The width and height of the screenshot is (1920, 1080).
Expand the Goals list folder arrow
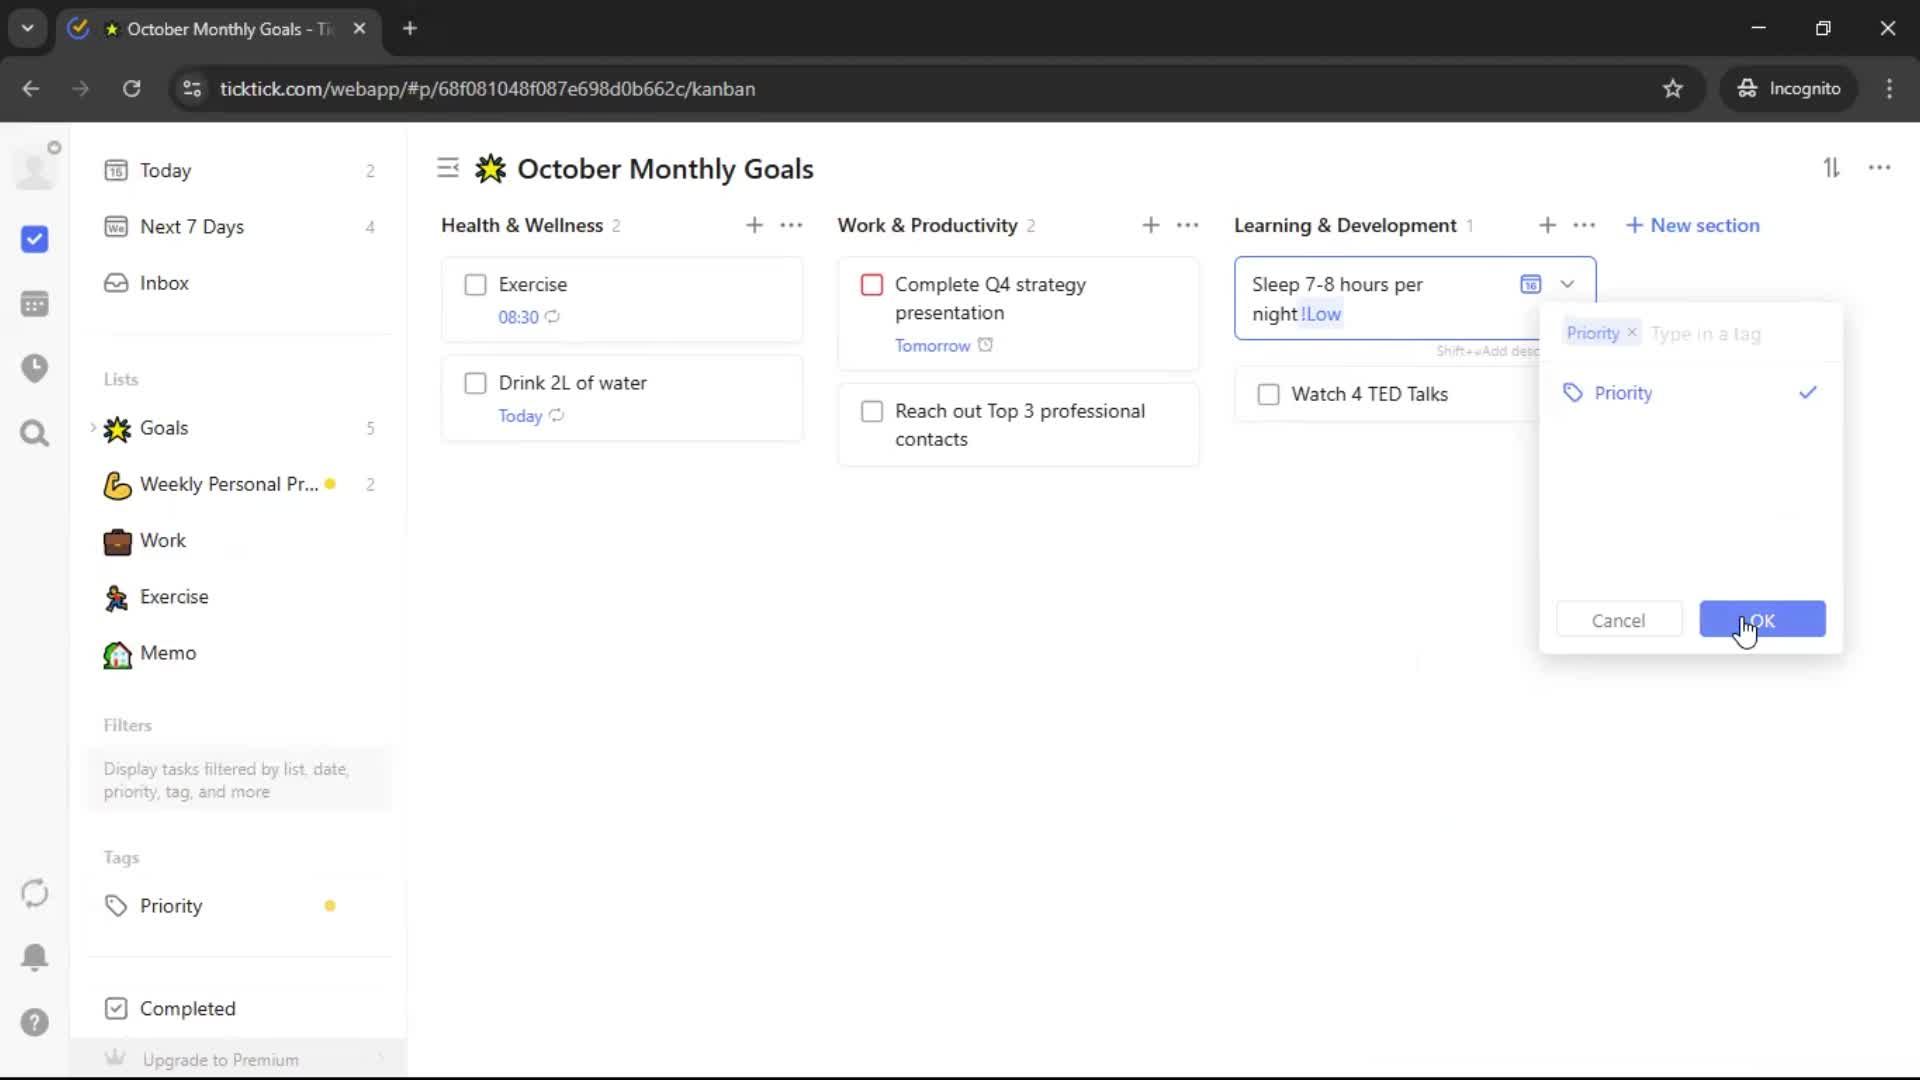93,428
